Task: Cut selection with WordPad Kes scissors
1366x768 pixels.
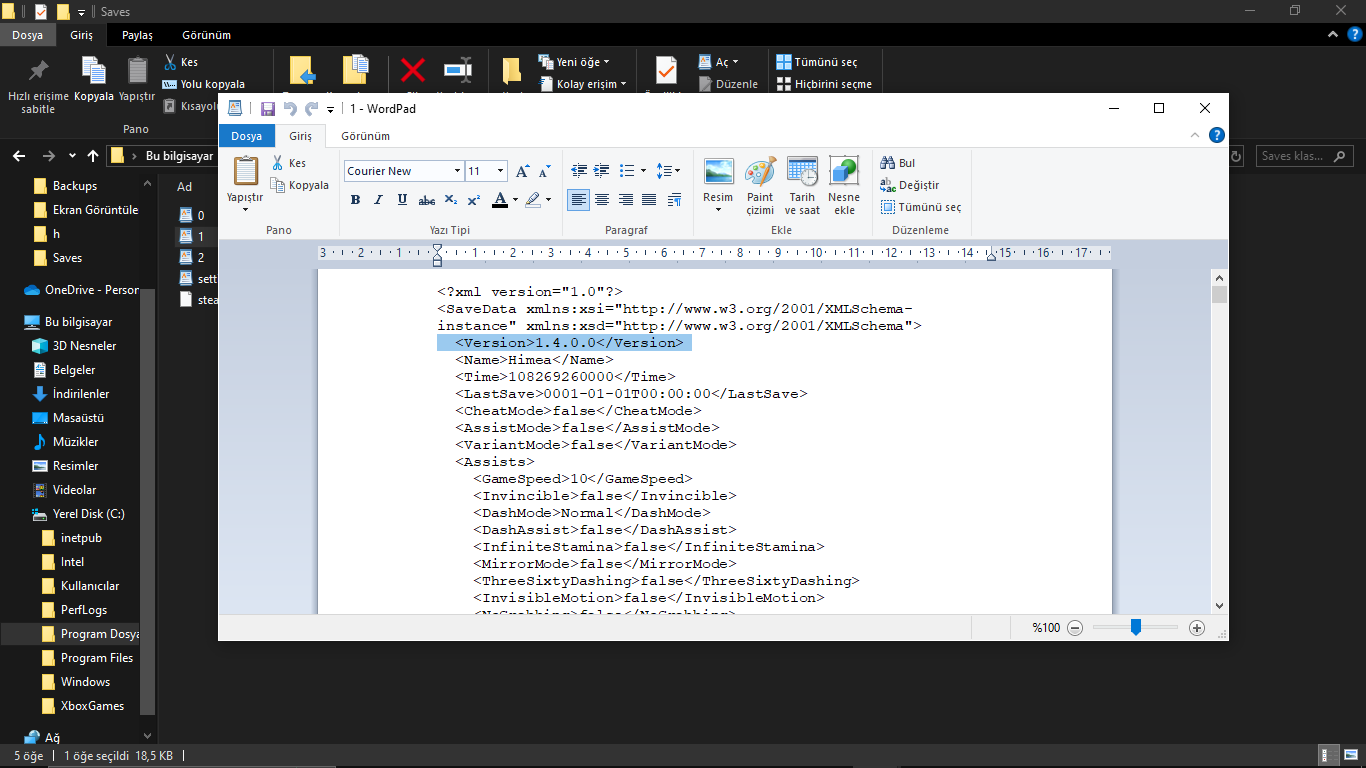Action: click(289, 163)
